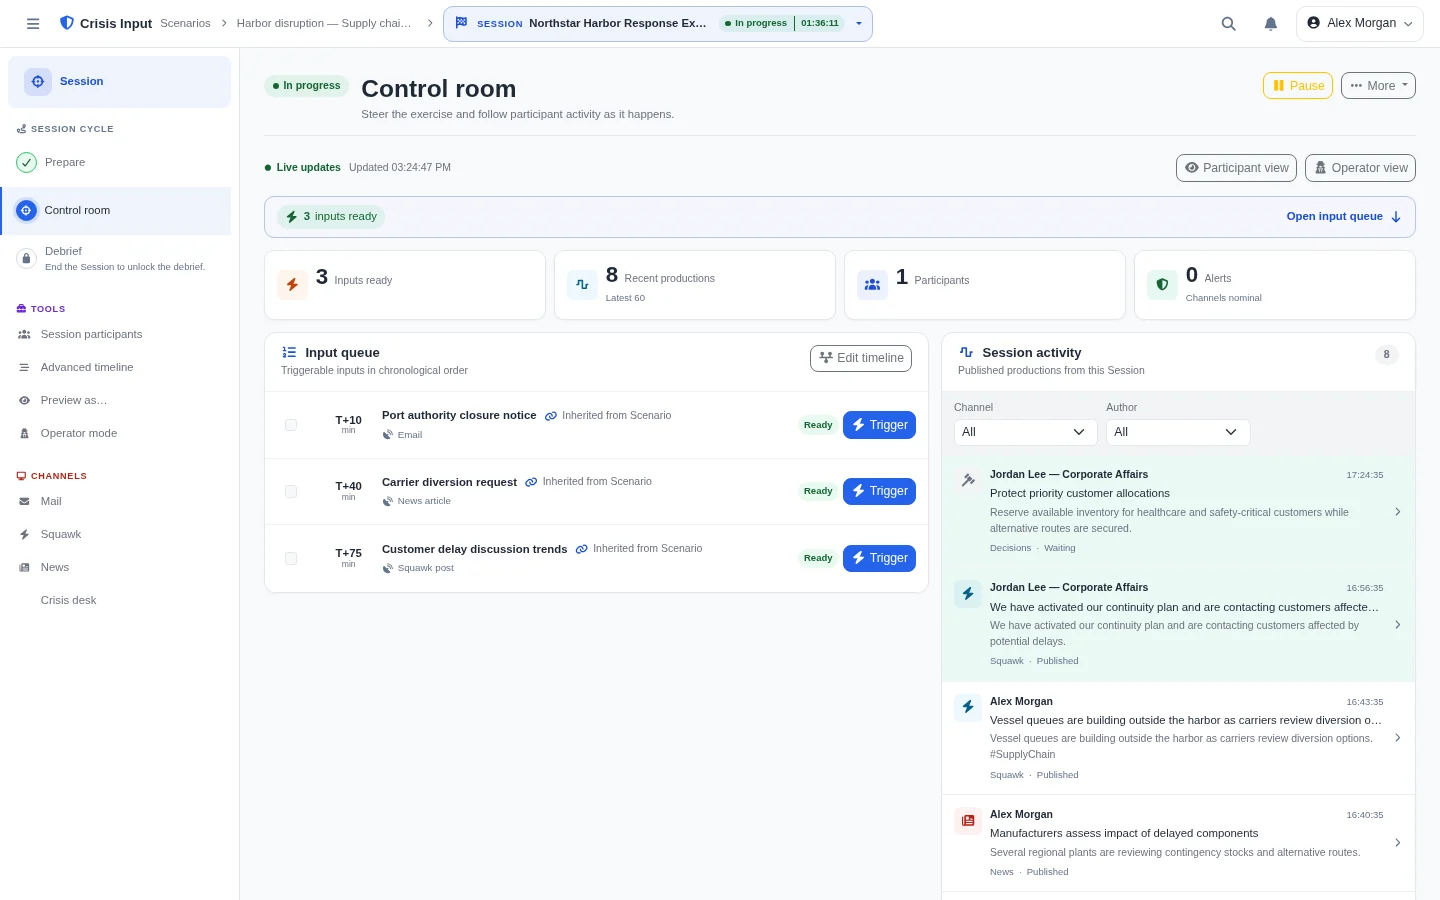1440x900 pixels.
Task: Click the session flag icon in header
Action: (461, 23)
